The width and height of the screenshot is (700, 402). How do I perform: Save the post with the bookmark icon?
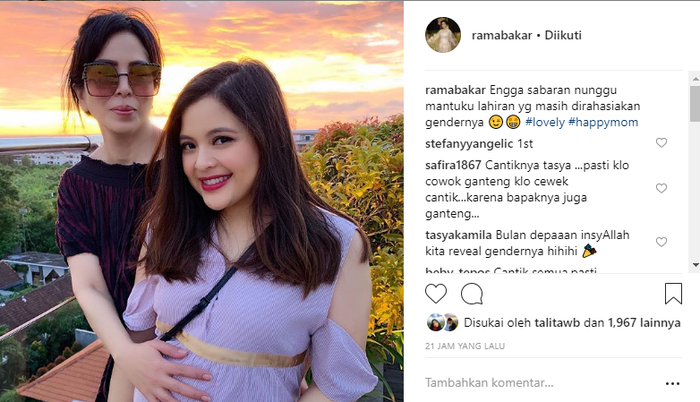(673, 294)
